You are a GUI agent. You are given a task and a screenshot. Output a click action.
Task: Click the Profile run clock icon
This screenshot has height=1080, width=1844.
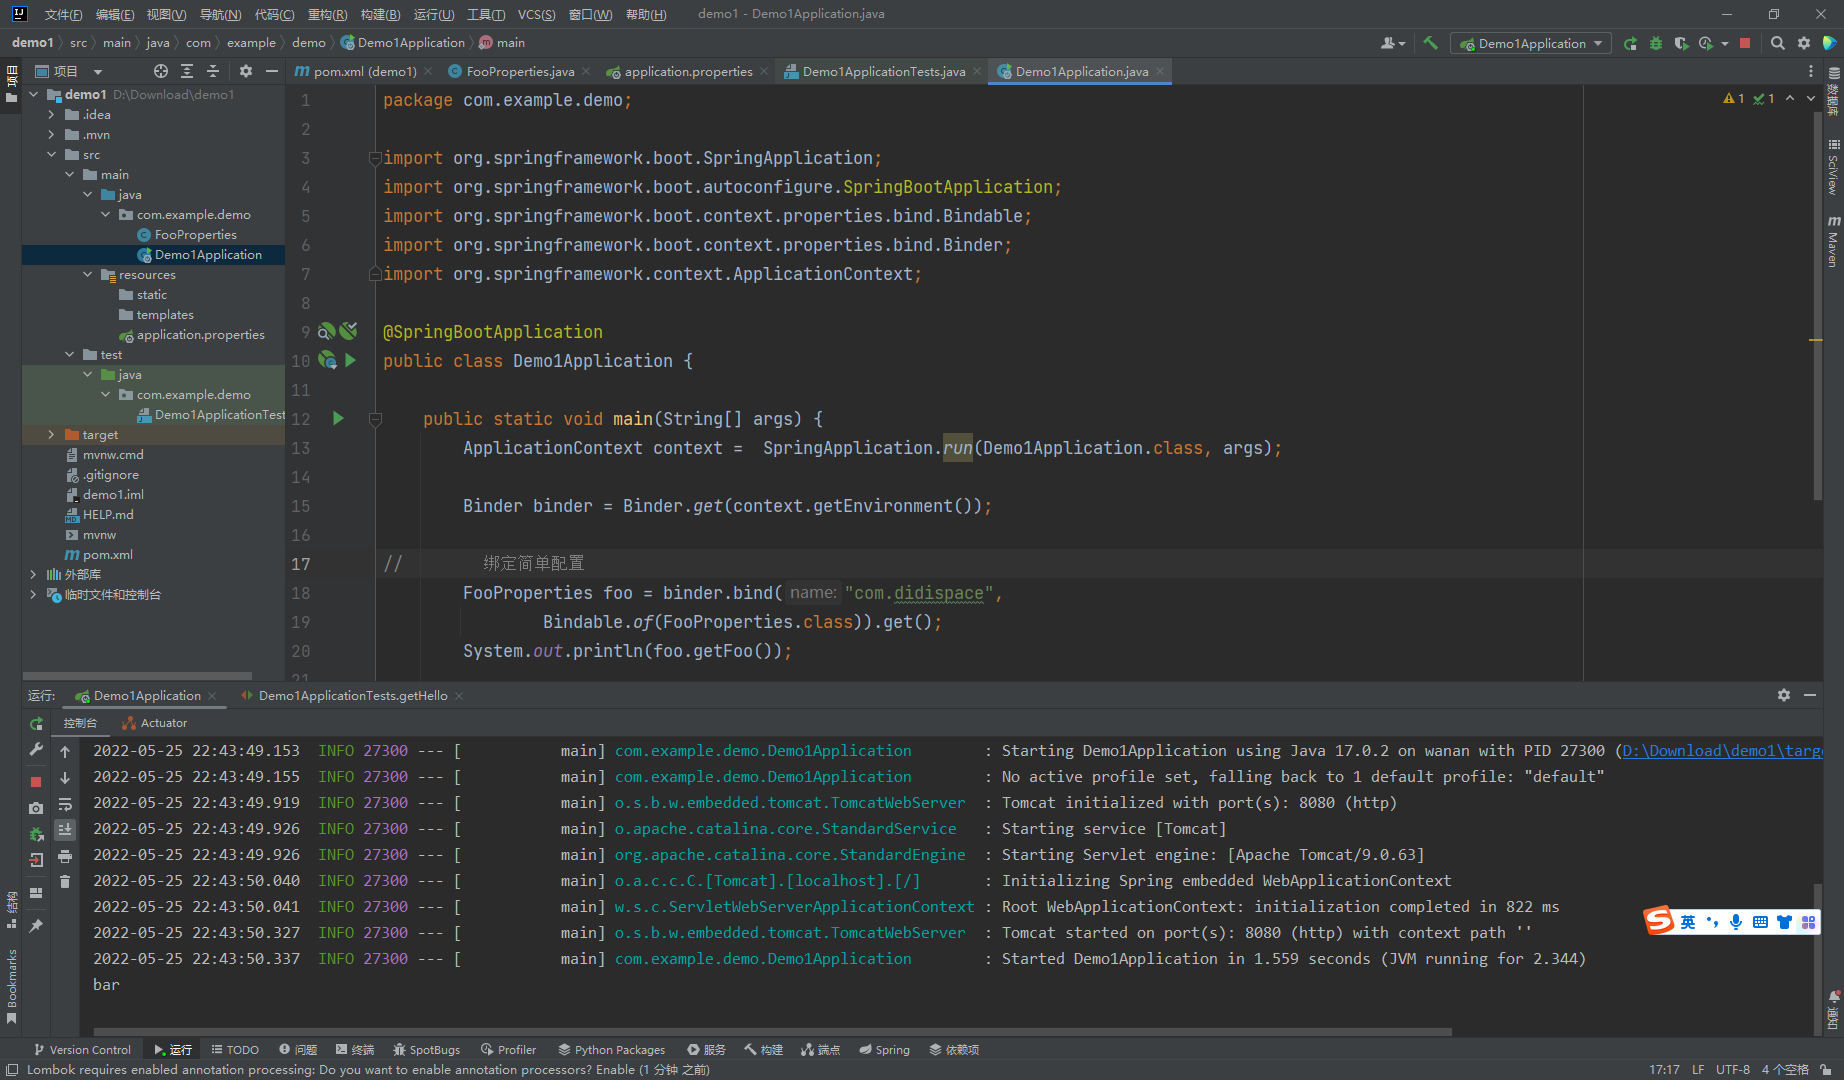[x=1706, y=43]
